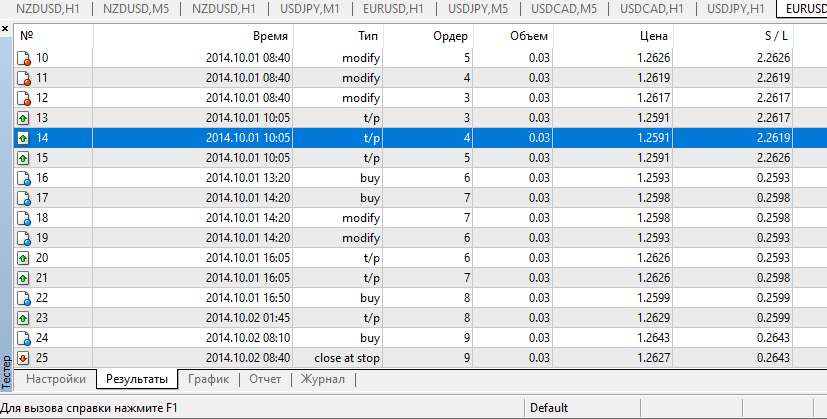
Task: Open the Отчет tab
Action: tap(265, 379)
